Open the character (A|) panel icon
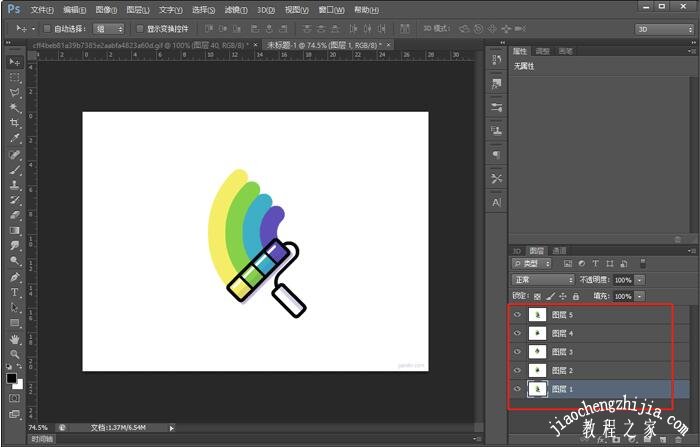Viewport: 700px width, 447px height. pyautogui.click(x=496, y=201)
